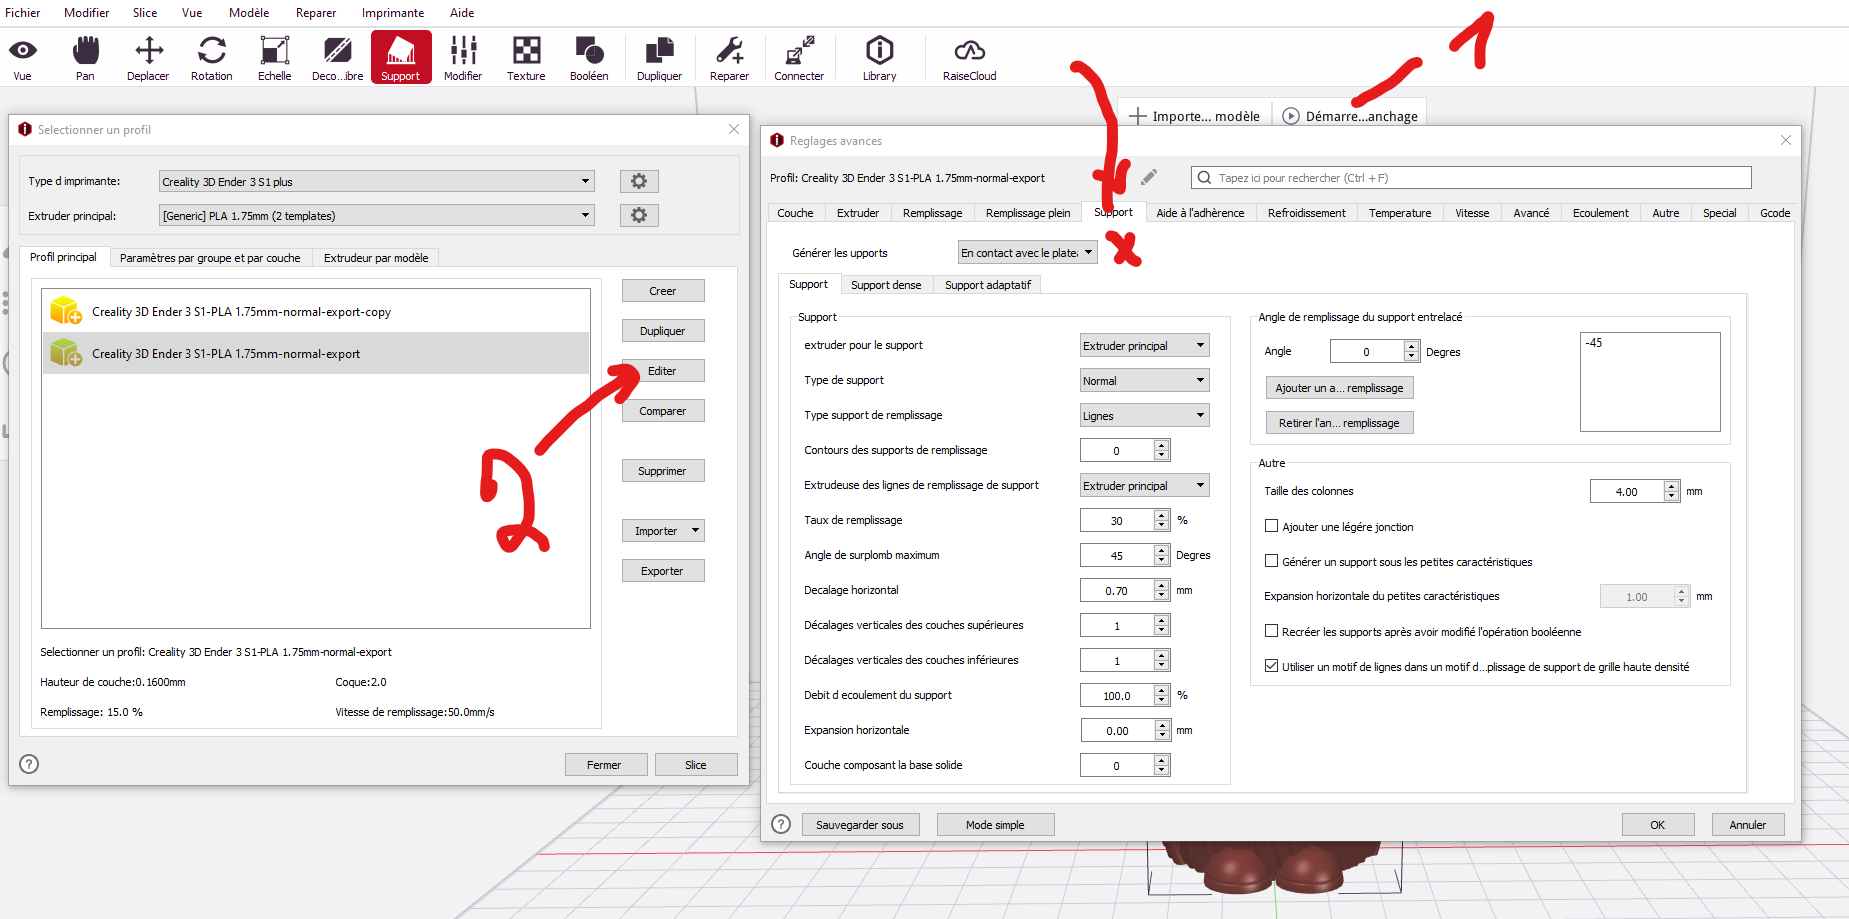Image resolution: width=1849 pixels, height=919 pixels.
Task: Click the Taux de remplissage value field
Action: click(1116, 520)
